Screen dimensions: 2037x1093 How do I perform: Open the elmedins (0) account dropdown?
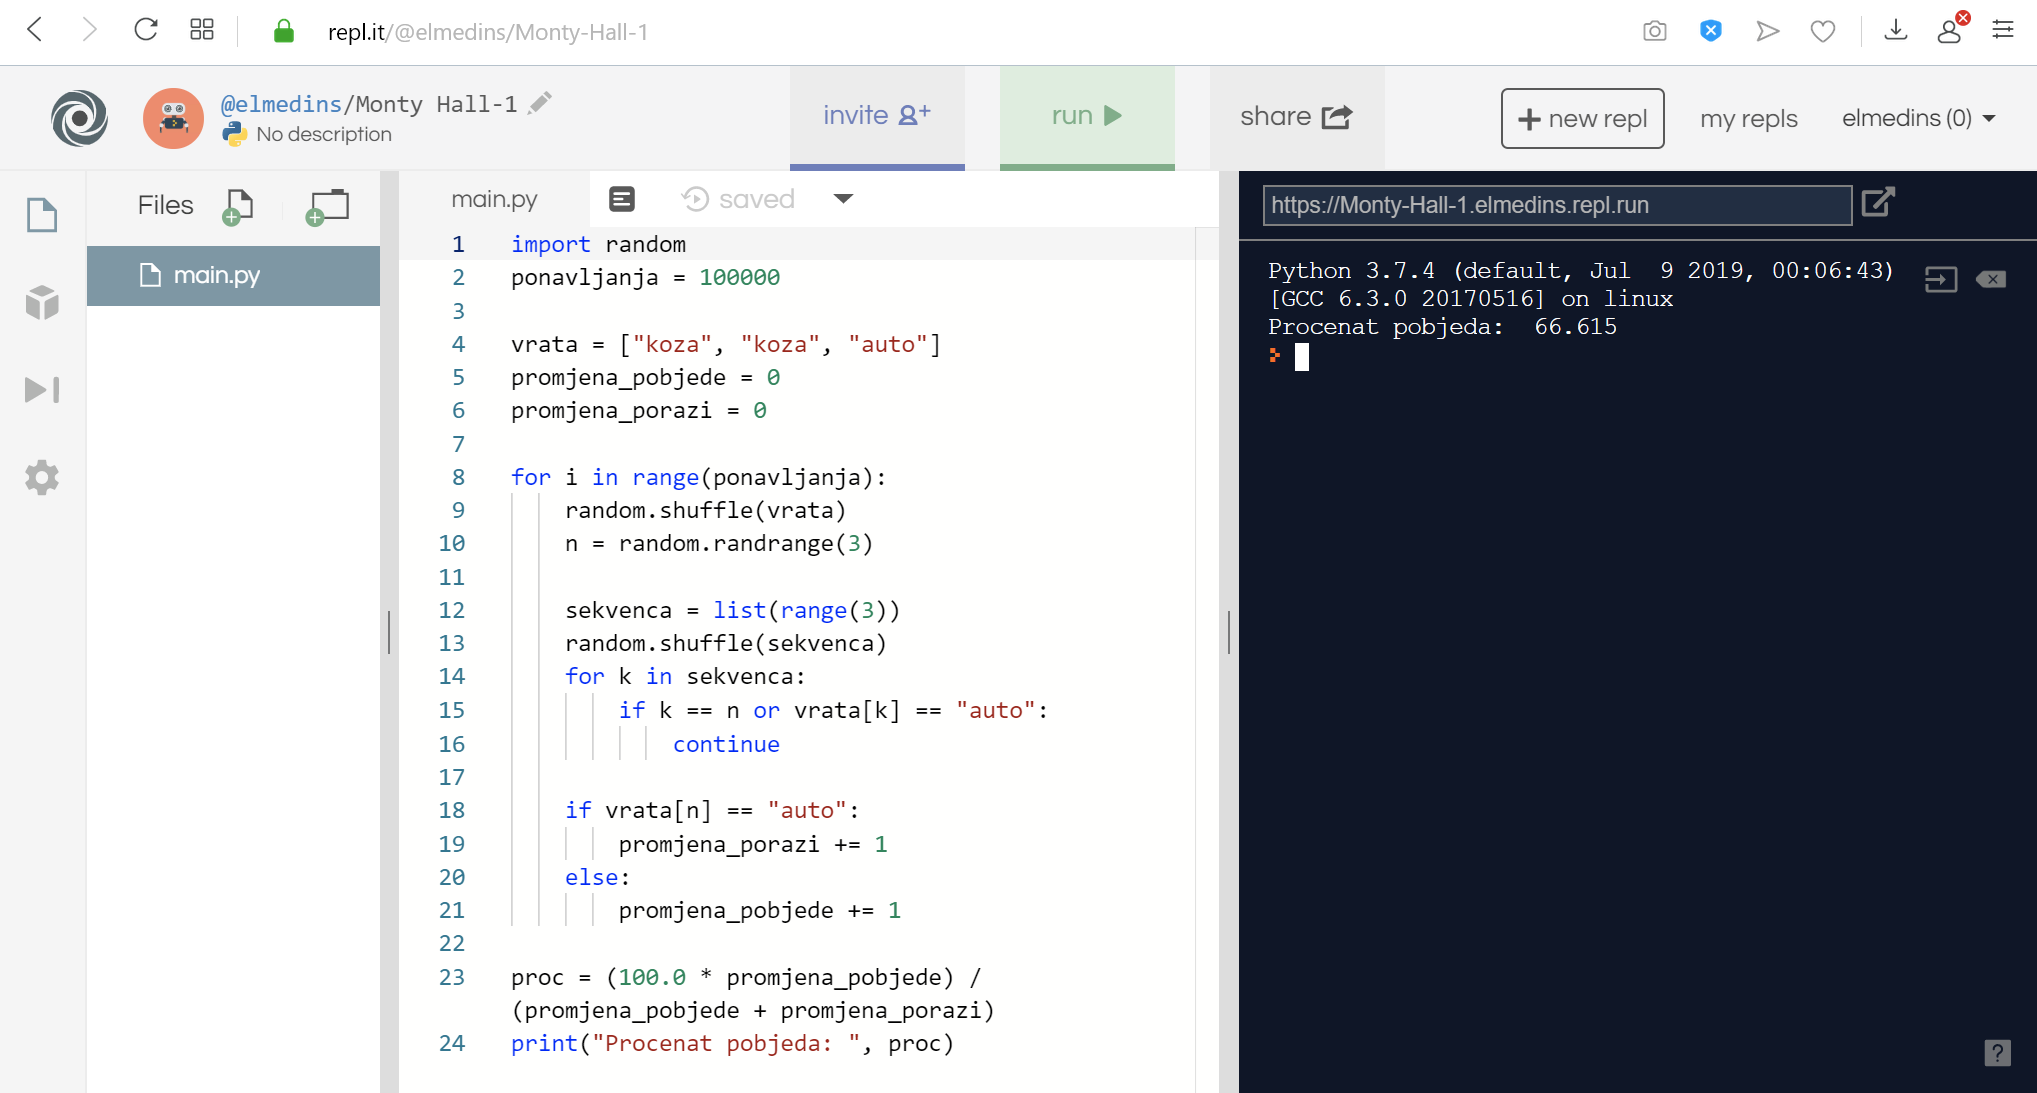(1918, 118)
